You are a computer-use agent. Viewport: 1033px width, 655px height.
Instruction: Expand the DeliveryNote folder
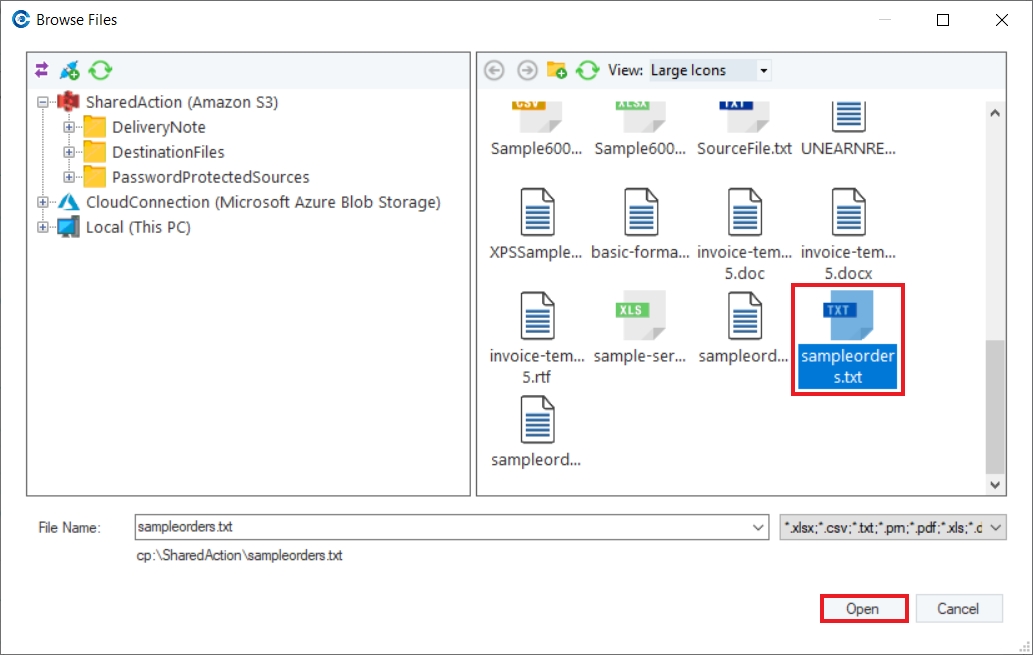click(x=69, y=127)
